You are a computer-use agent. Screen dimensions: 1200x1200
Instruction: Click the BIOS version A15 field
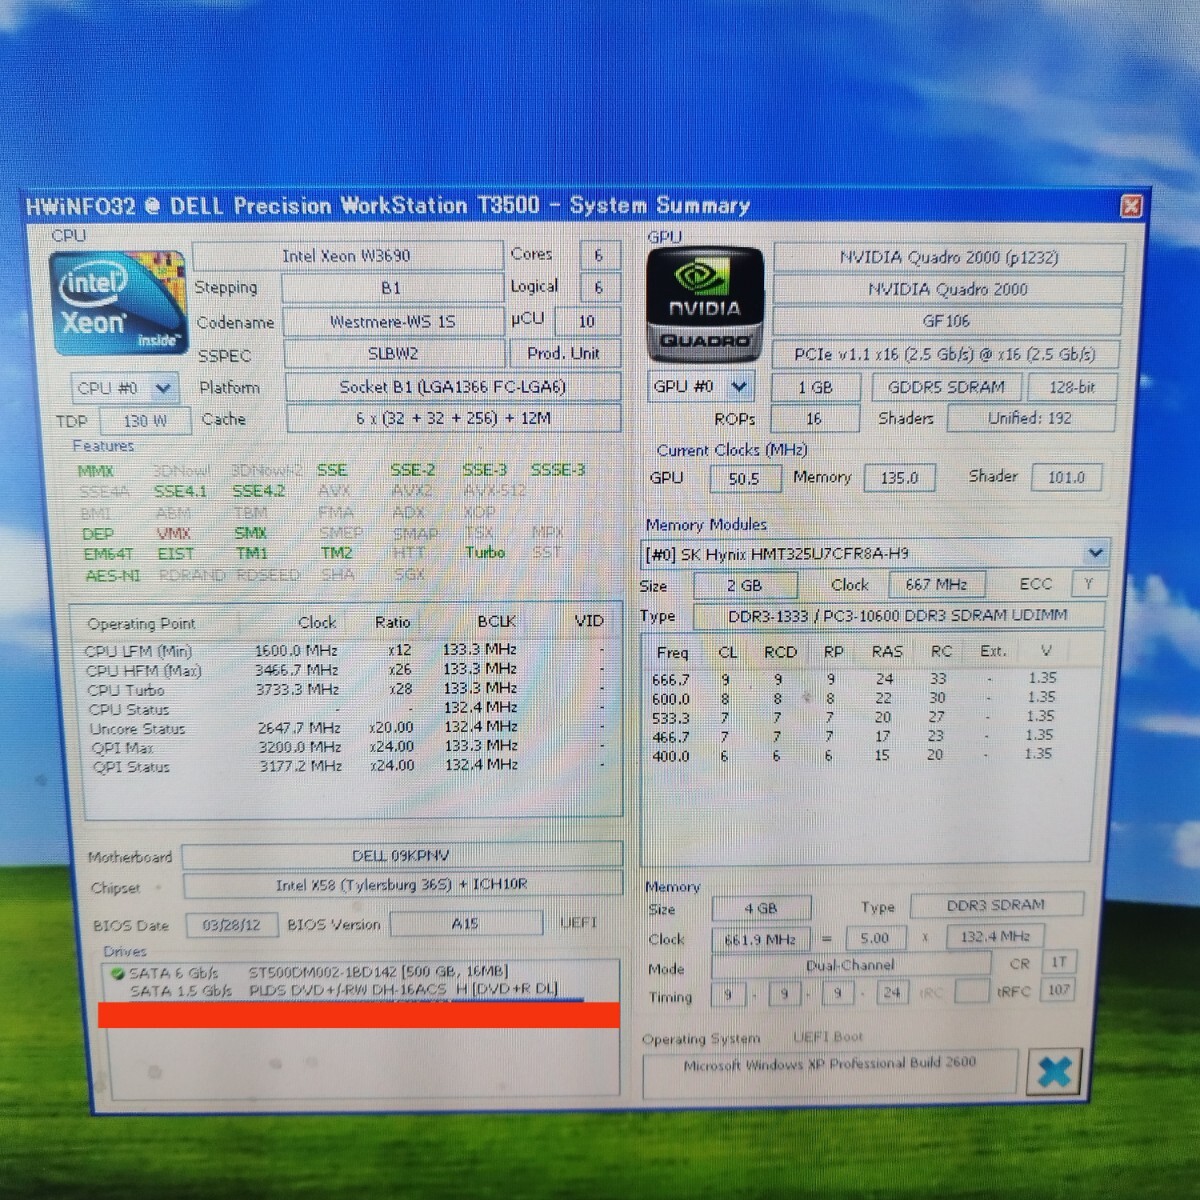coord(465,924)
